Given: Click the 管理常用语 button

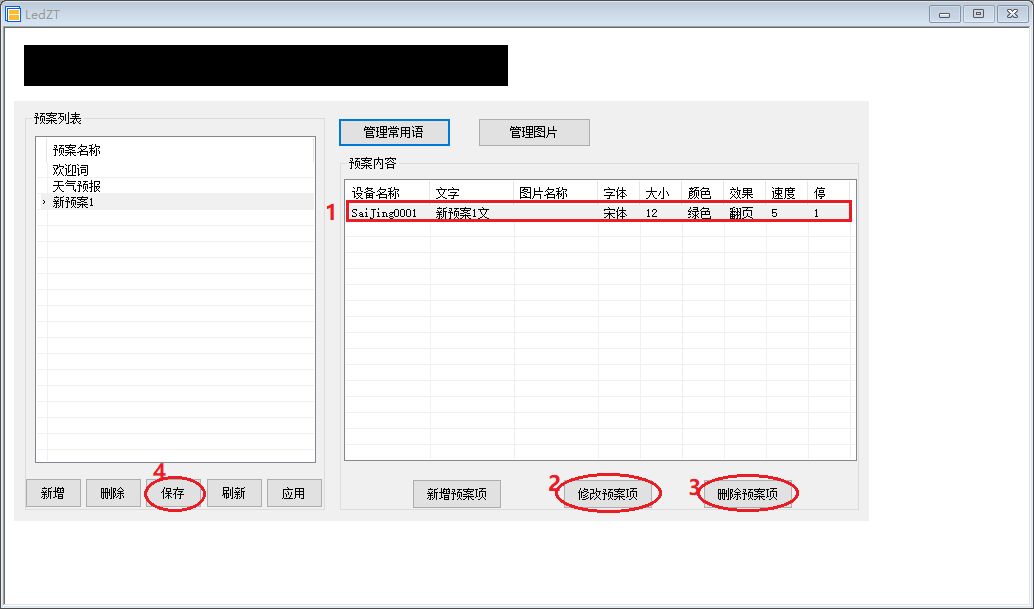Looking at the screenshot, I should [394, 132].
